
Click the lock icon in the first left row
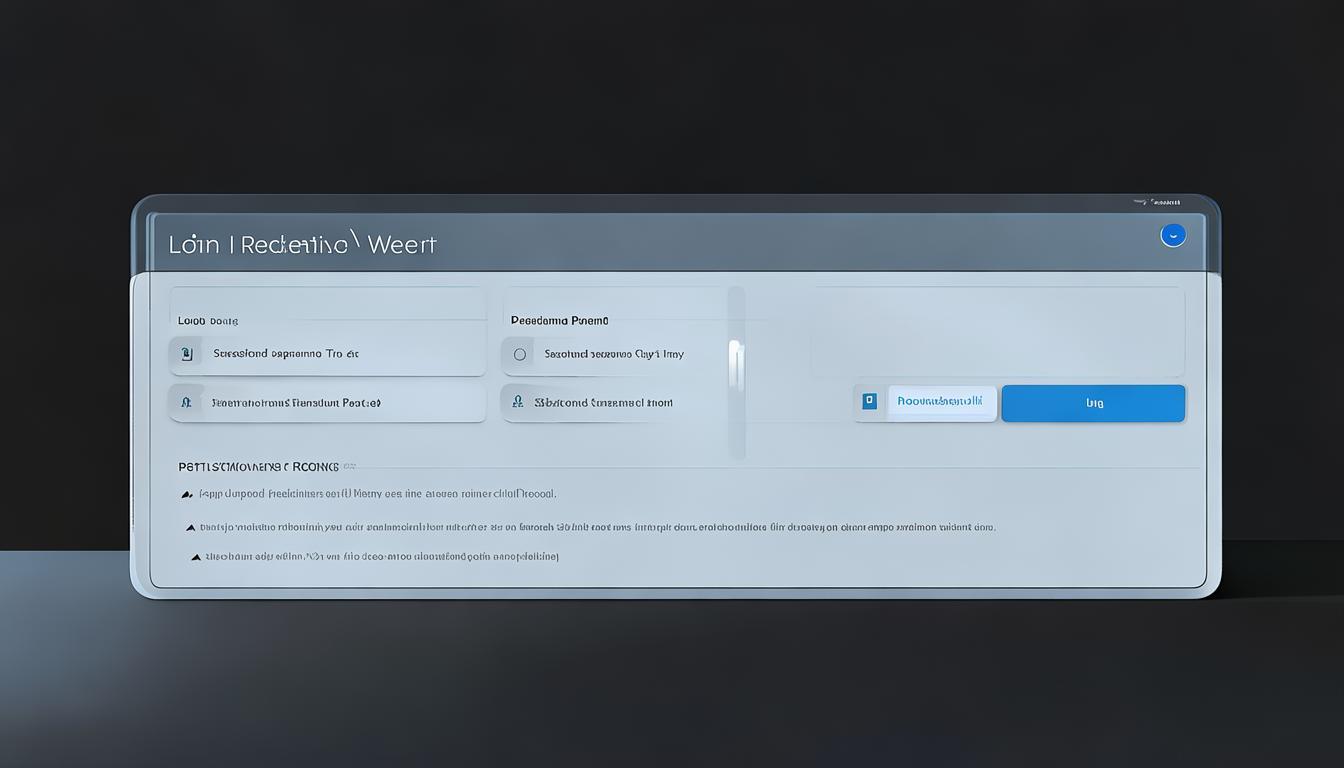click(186, 354)
